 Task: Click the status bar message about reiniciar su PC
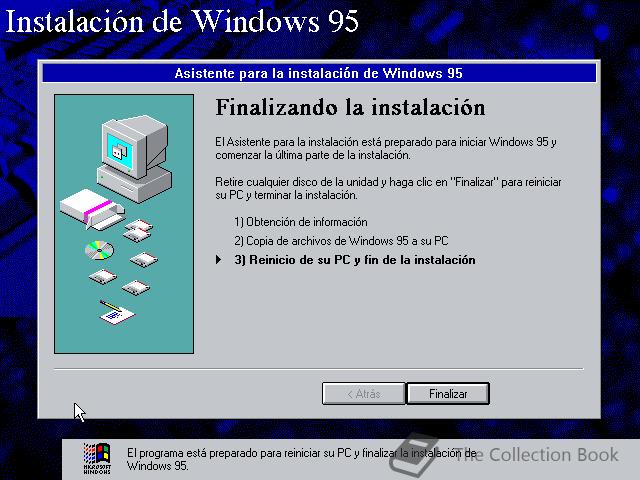point(302,459)
